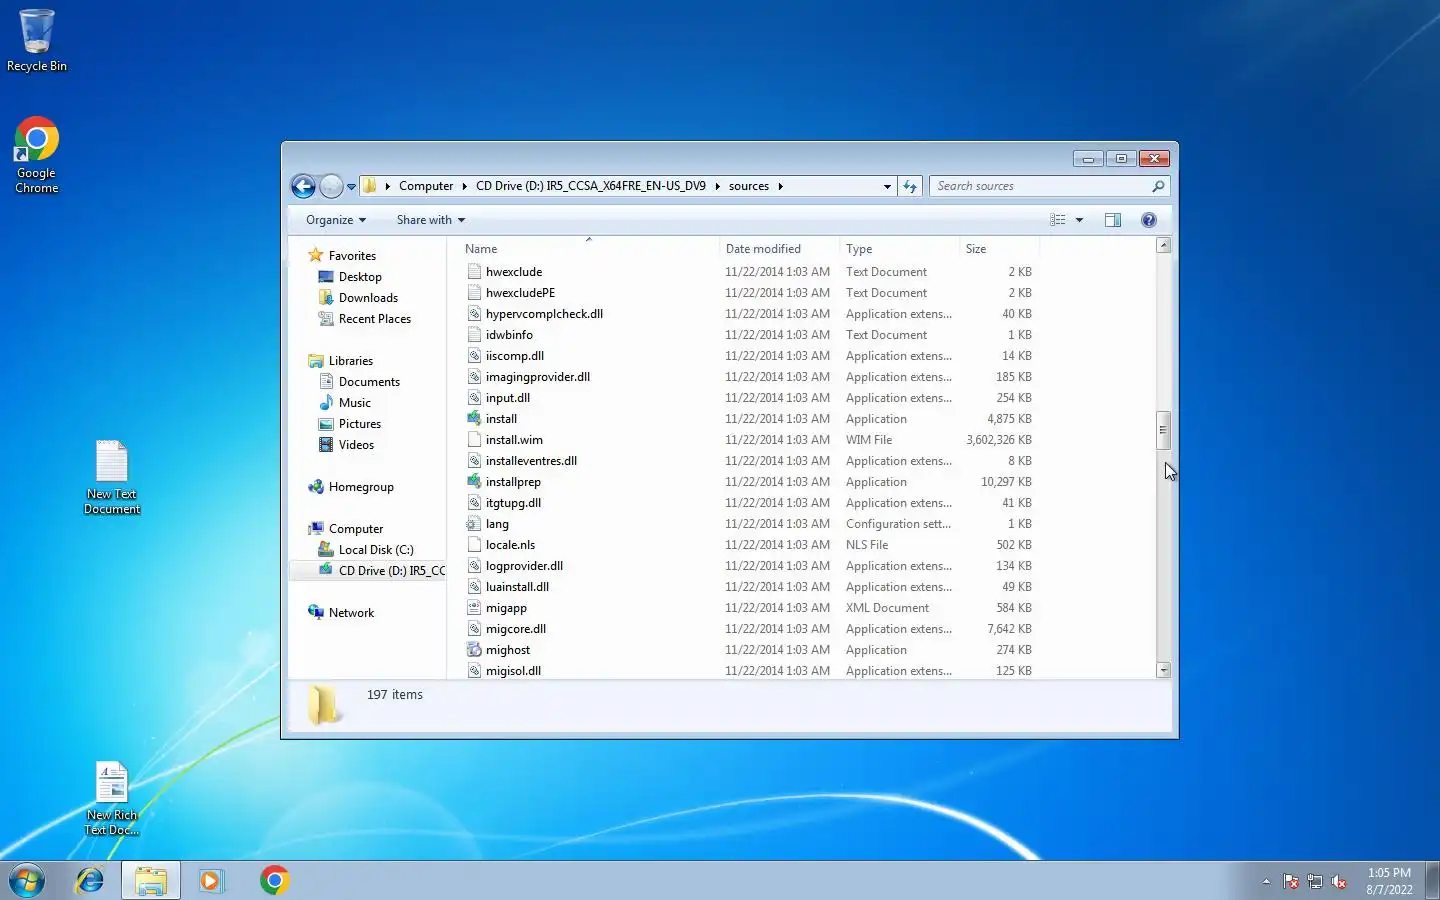Open Windows Media Player from taskbar
The height and width of the screenshot is (900, 1440).
[211, 880]
